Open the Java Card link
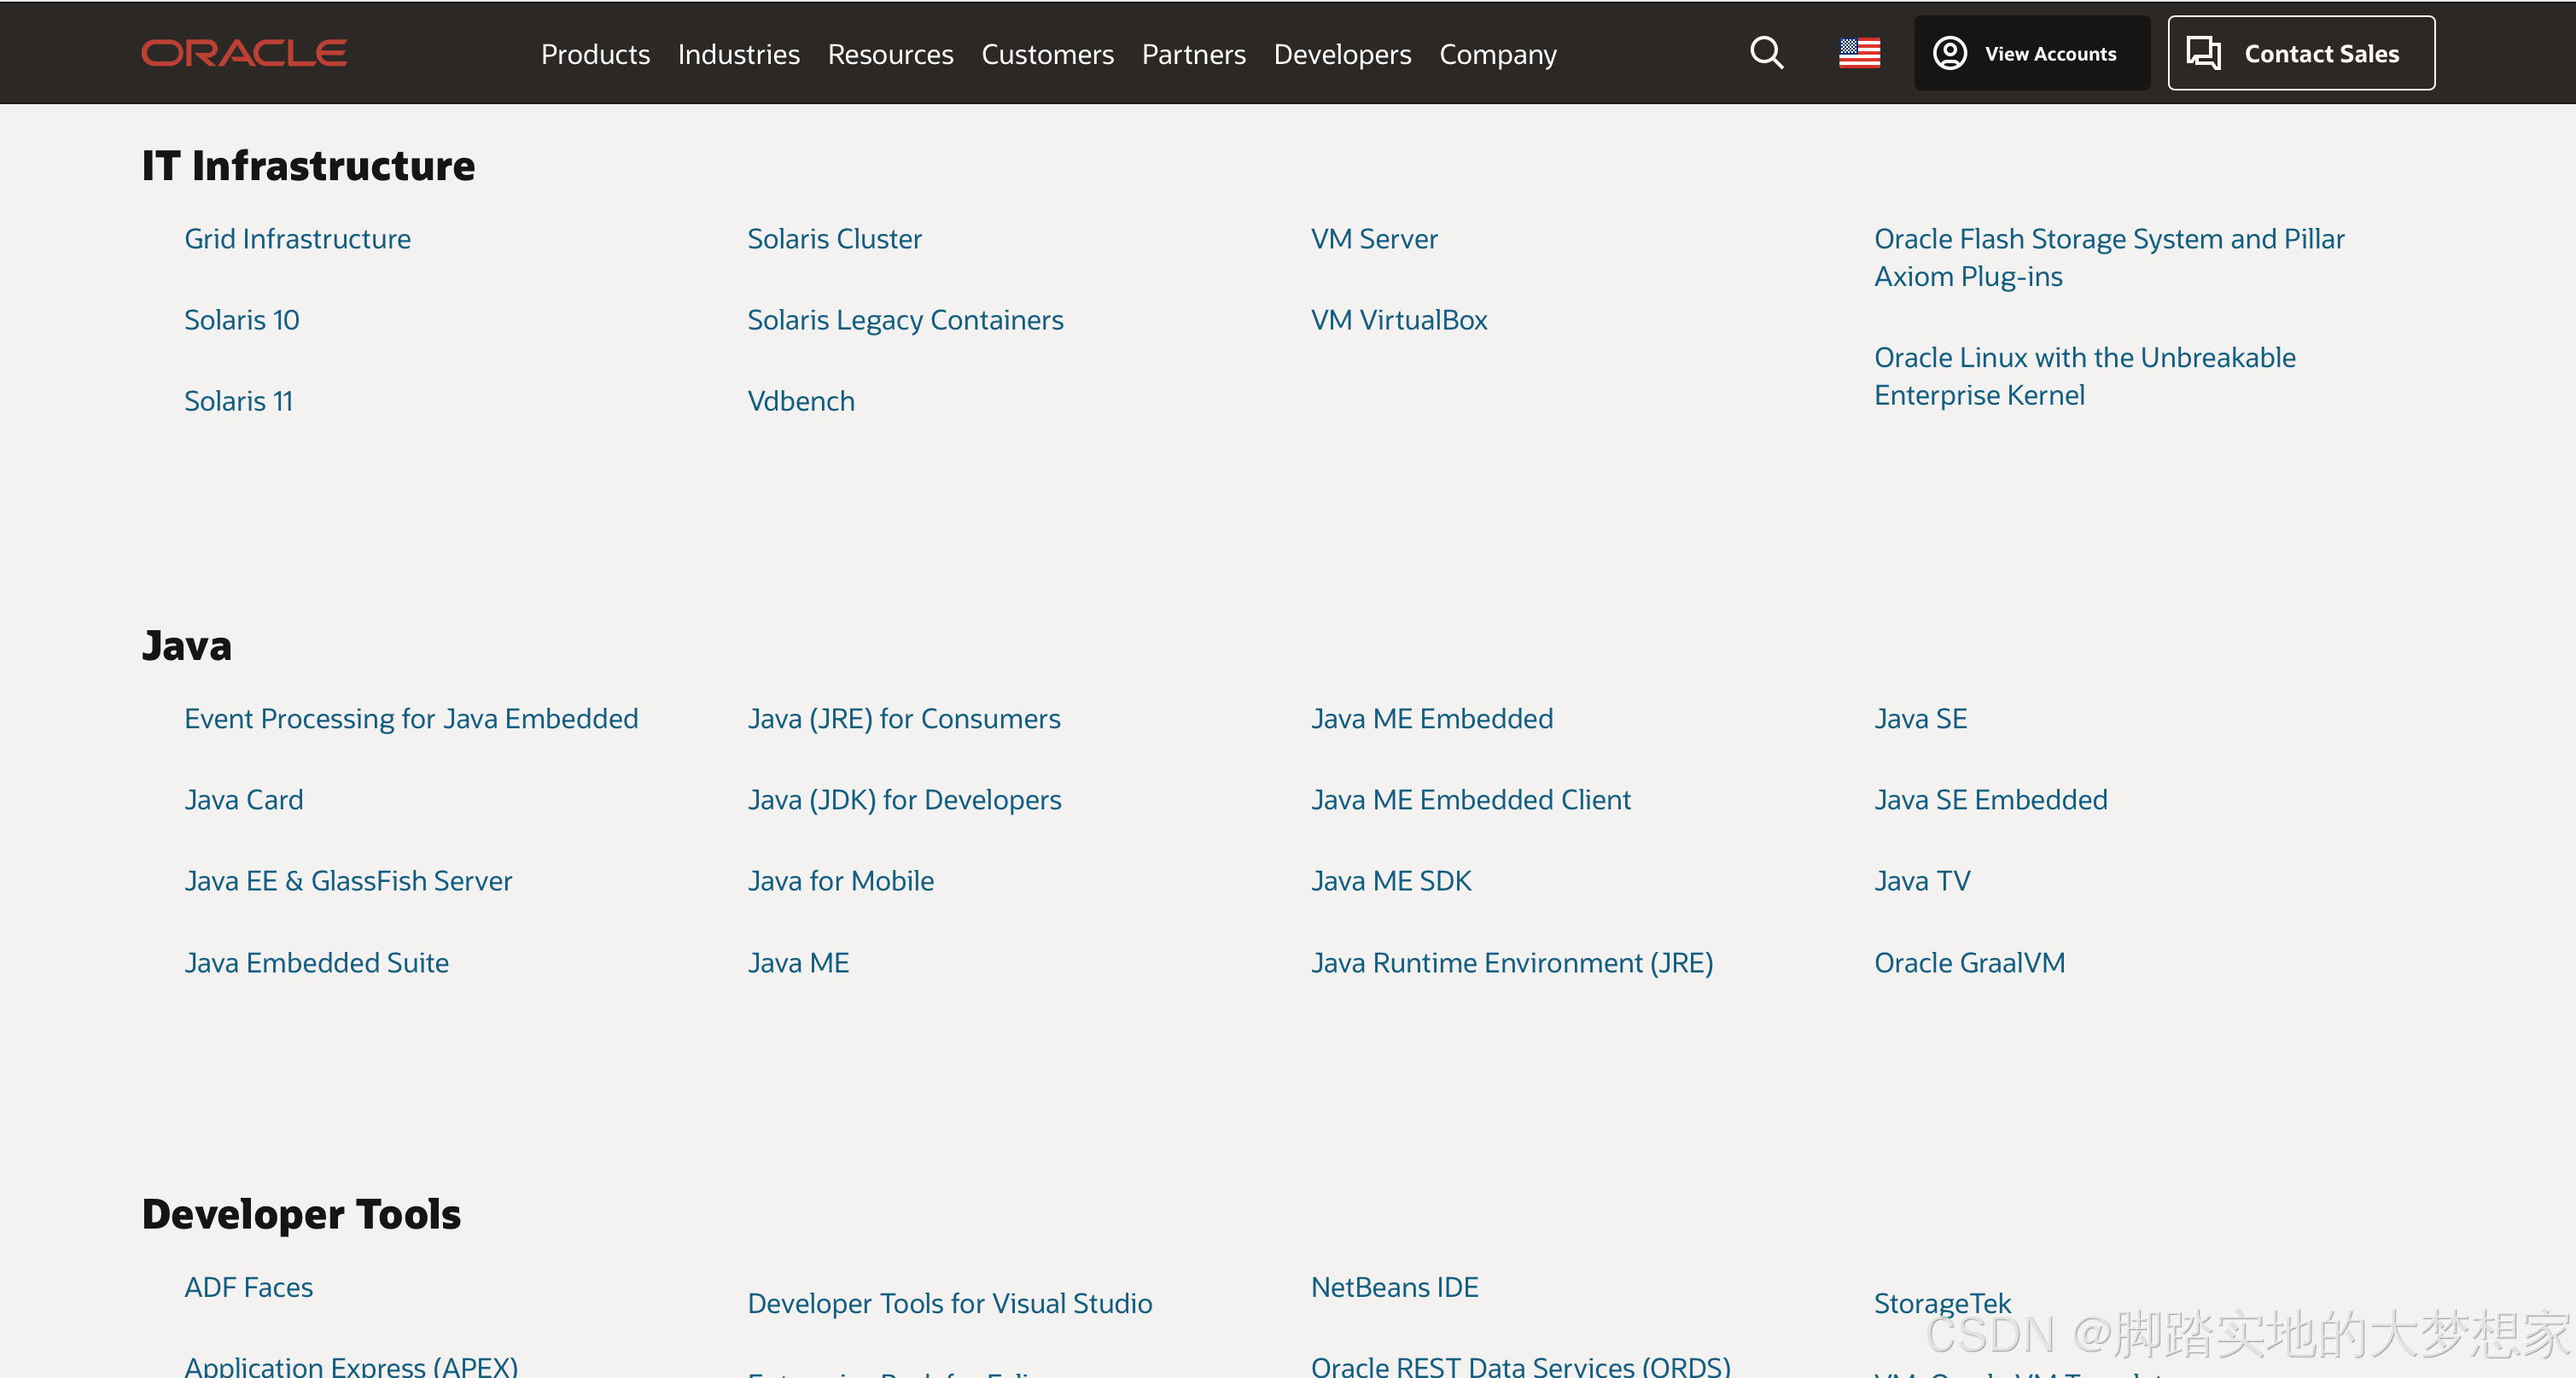The image size is (2576, 1378). click(243, 800)
